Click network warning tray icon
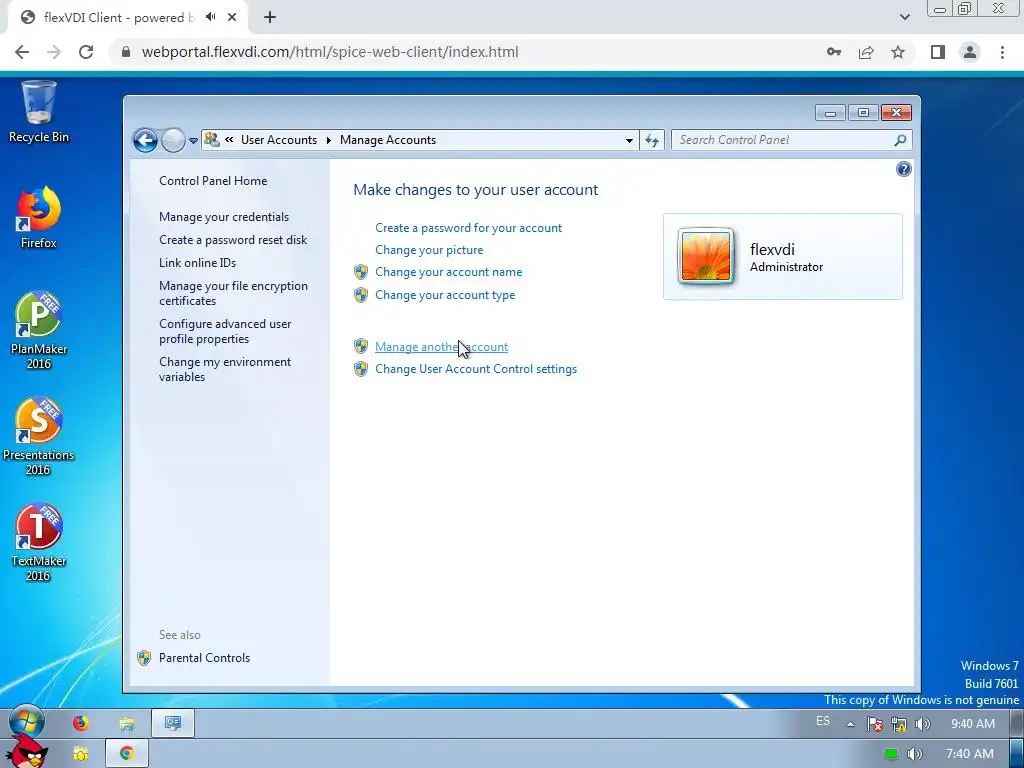Image resolution: width=1024 pixels, height=768 pixels. click(x=899, y=724)
